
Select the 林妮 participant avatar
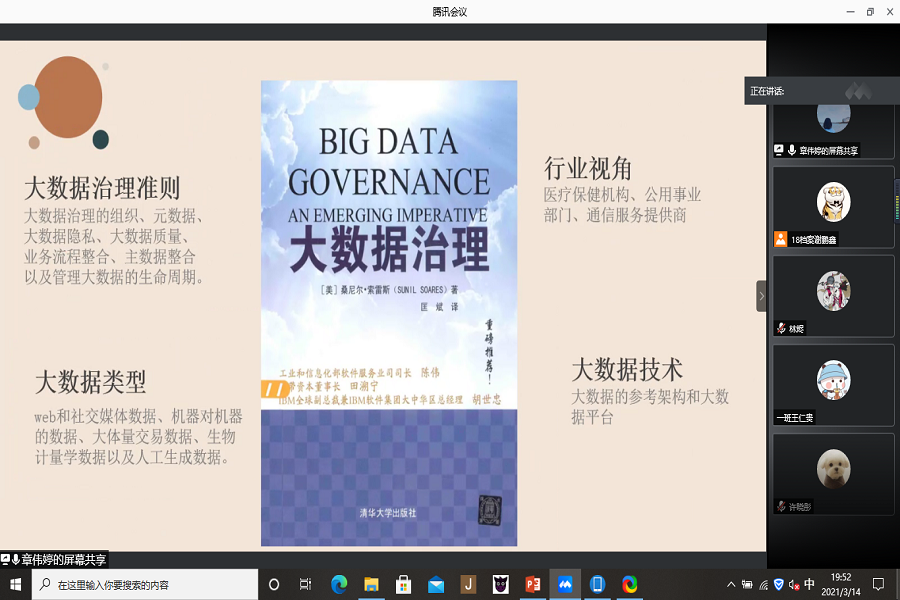[x=833, y=291]
